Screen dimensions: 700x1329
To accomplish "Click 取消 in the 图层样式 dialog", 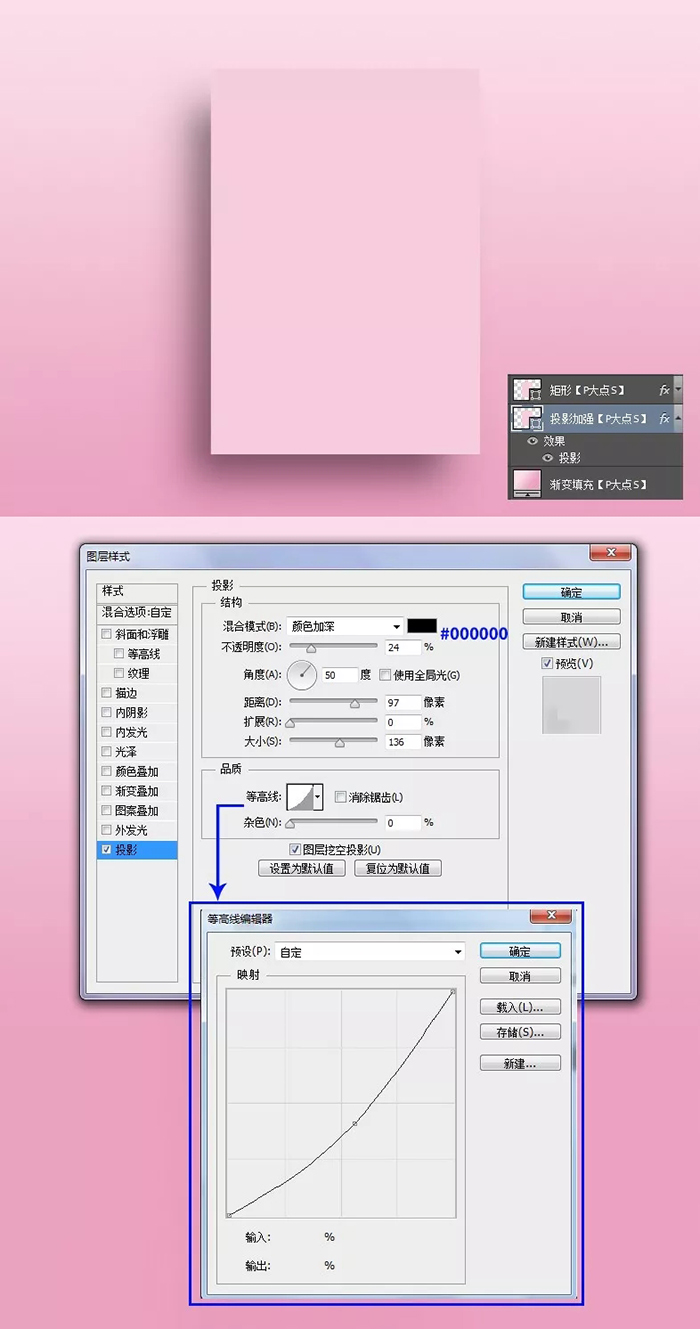I will (571, 617).
